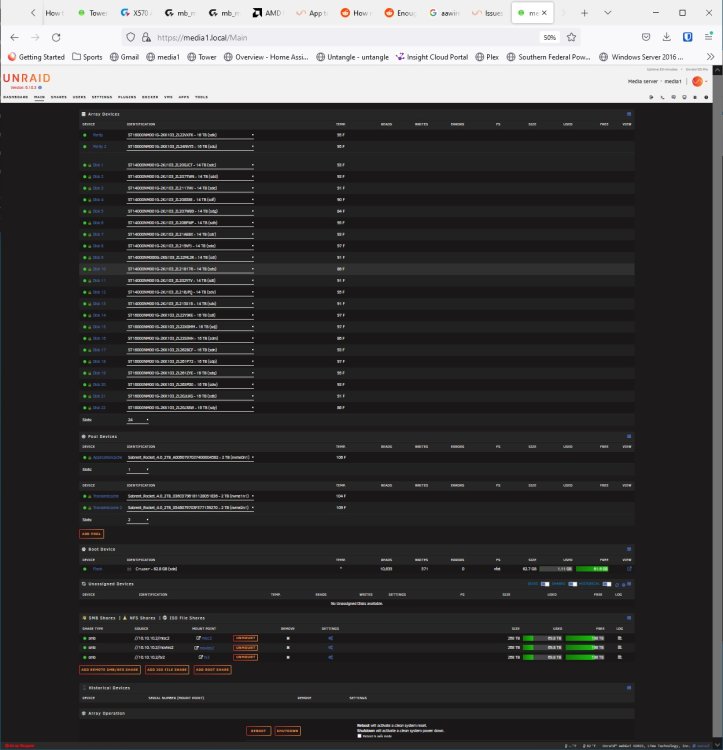Open first Sabrent Rocket pool device dropdown

(x=190, y=458)
